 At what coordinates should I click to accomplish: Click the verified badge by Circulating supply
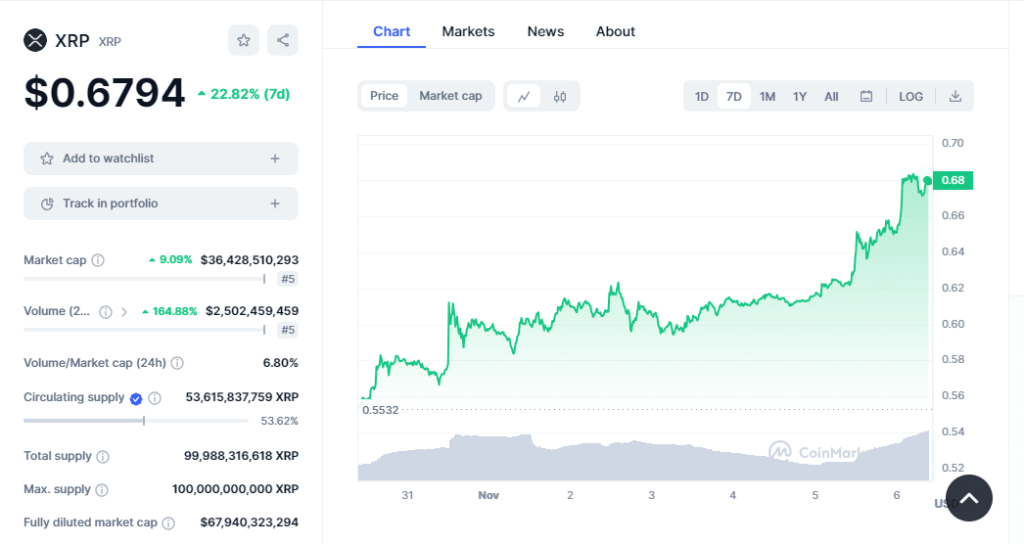136,398
